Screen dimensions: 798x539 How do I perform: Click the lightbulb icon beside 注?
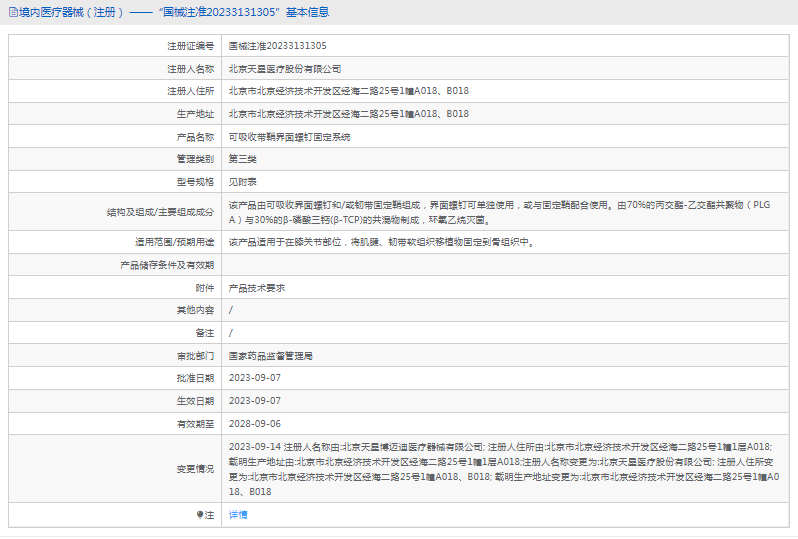click(200, 515)
